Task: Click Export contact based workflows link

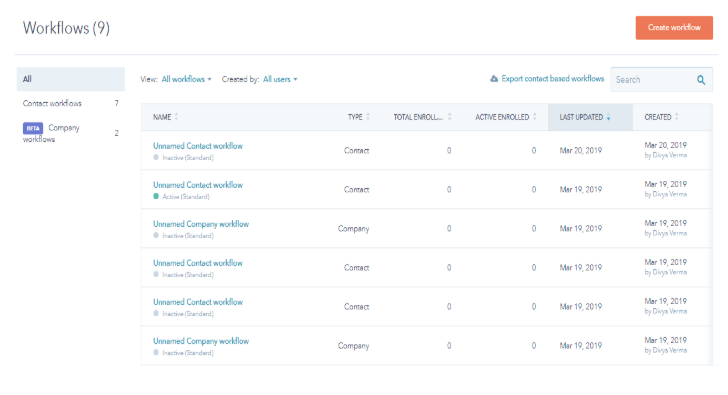Action: 552,79
